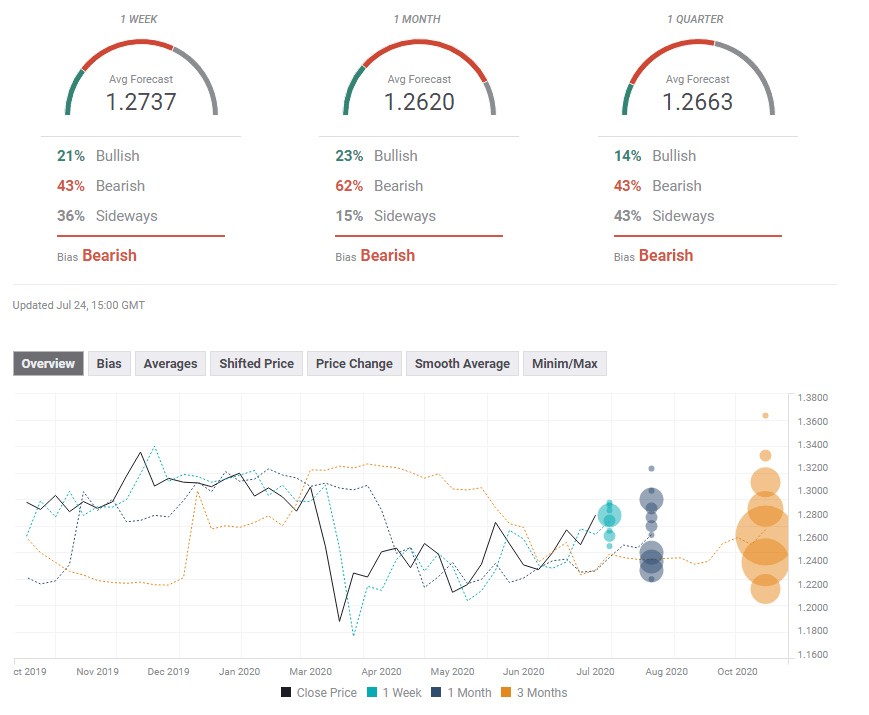
Task: Toggle 1 Week series in legend
Action: click(401, 692)
